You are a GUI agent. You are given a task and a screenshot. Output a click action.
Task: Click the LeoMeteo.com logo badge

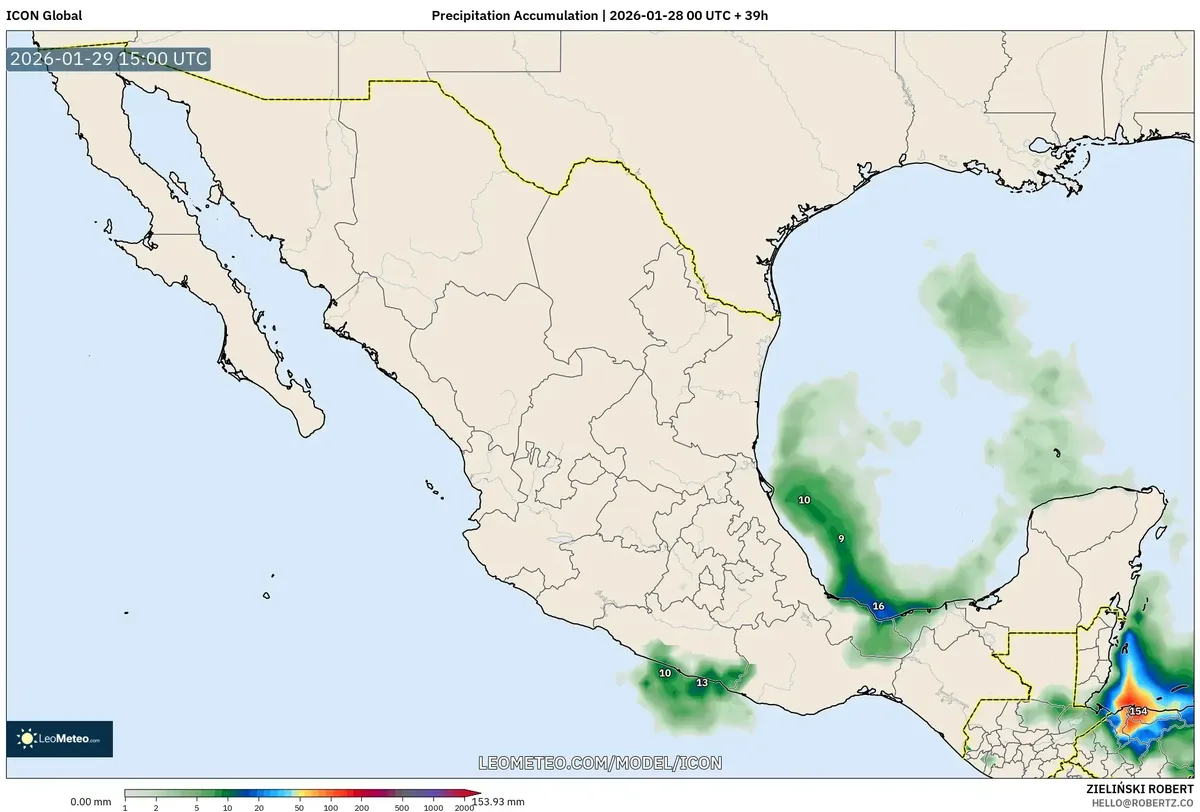click(x=58, y=739)
